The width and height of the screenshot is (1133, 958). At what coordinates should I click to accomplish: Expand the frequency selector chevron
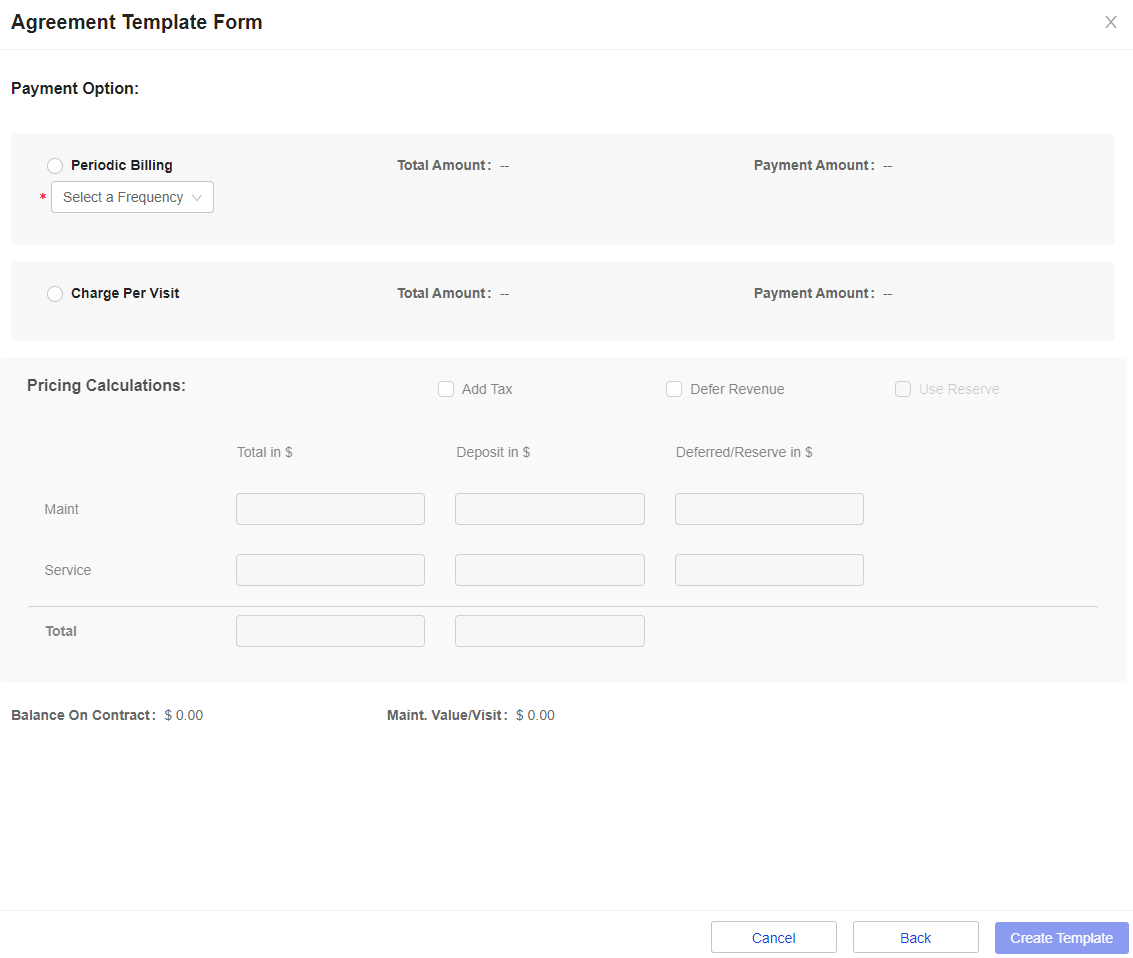pyautogui.click(x=198, y=197)
